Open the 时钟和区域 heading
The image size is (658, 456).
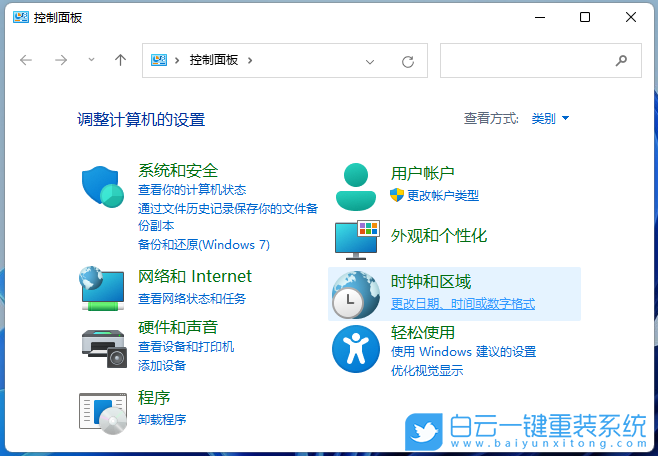(x=431, y=281)
